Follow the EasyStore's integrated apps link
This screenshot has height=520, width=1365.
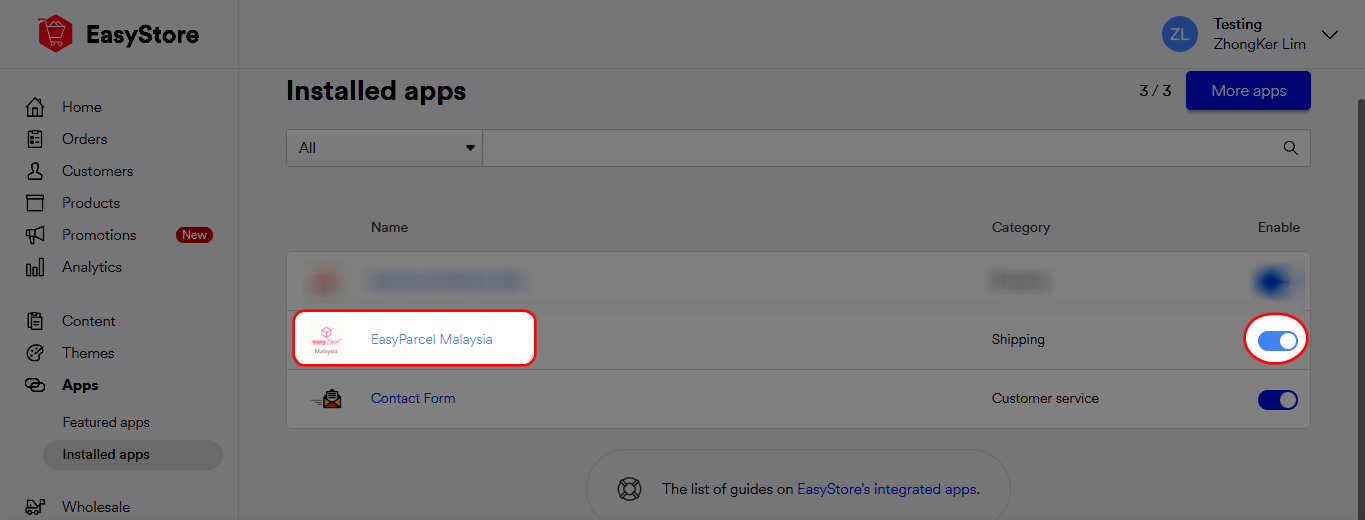[888, 489]
